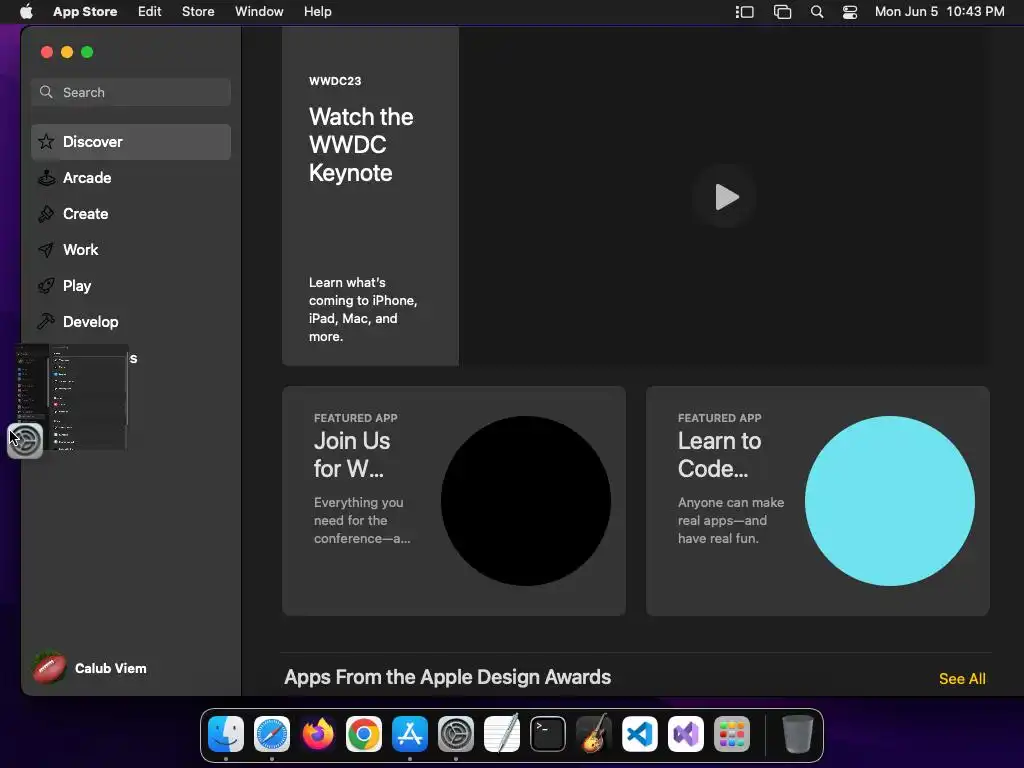Open Finder from the Dock
The image size is (1024, 768).
coord(226,734)
